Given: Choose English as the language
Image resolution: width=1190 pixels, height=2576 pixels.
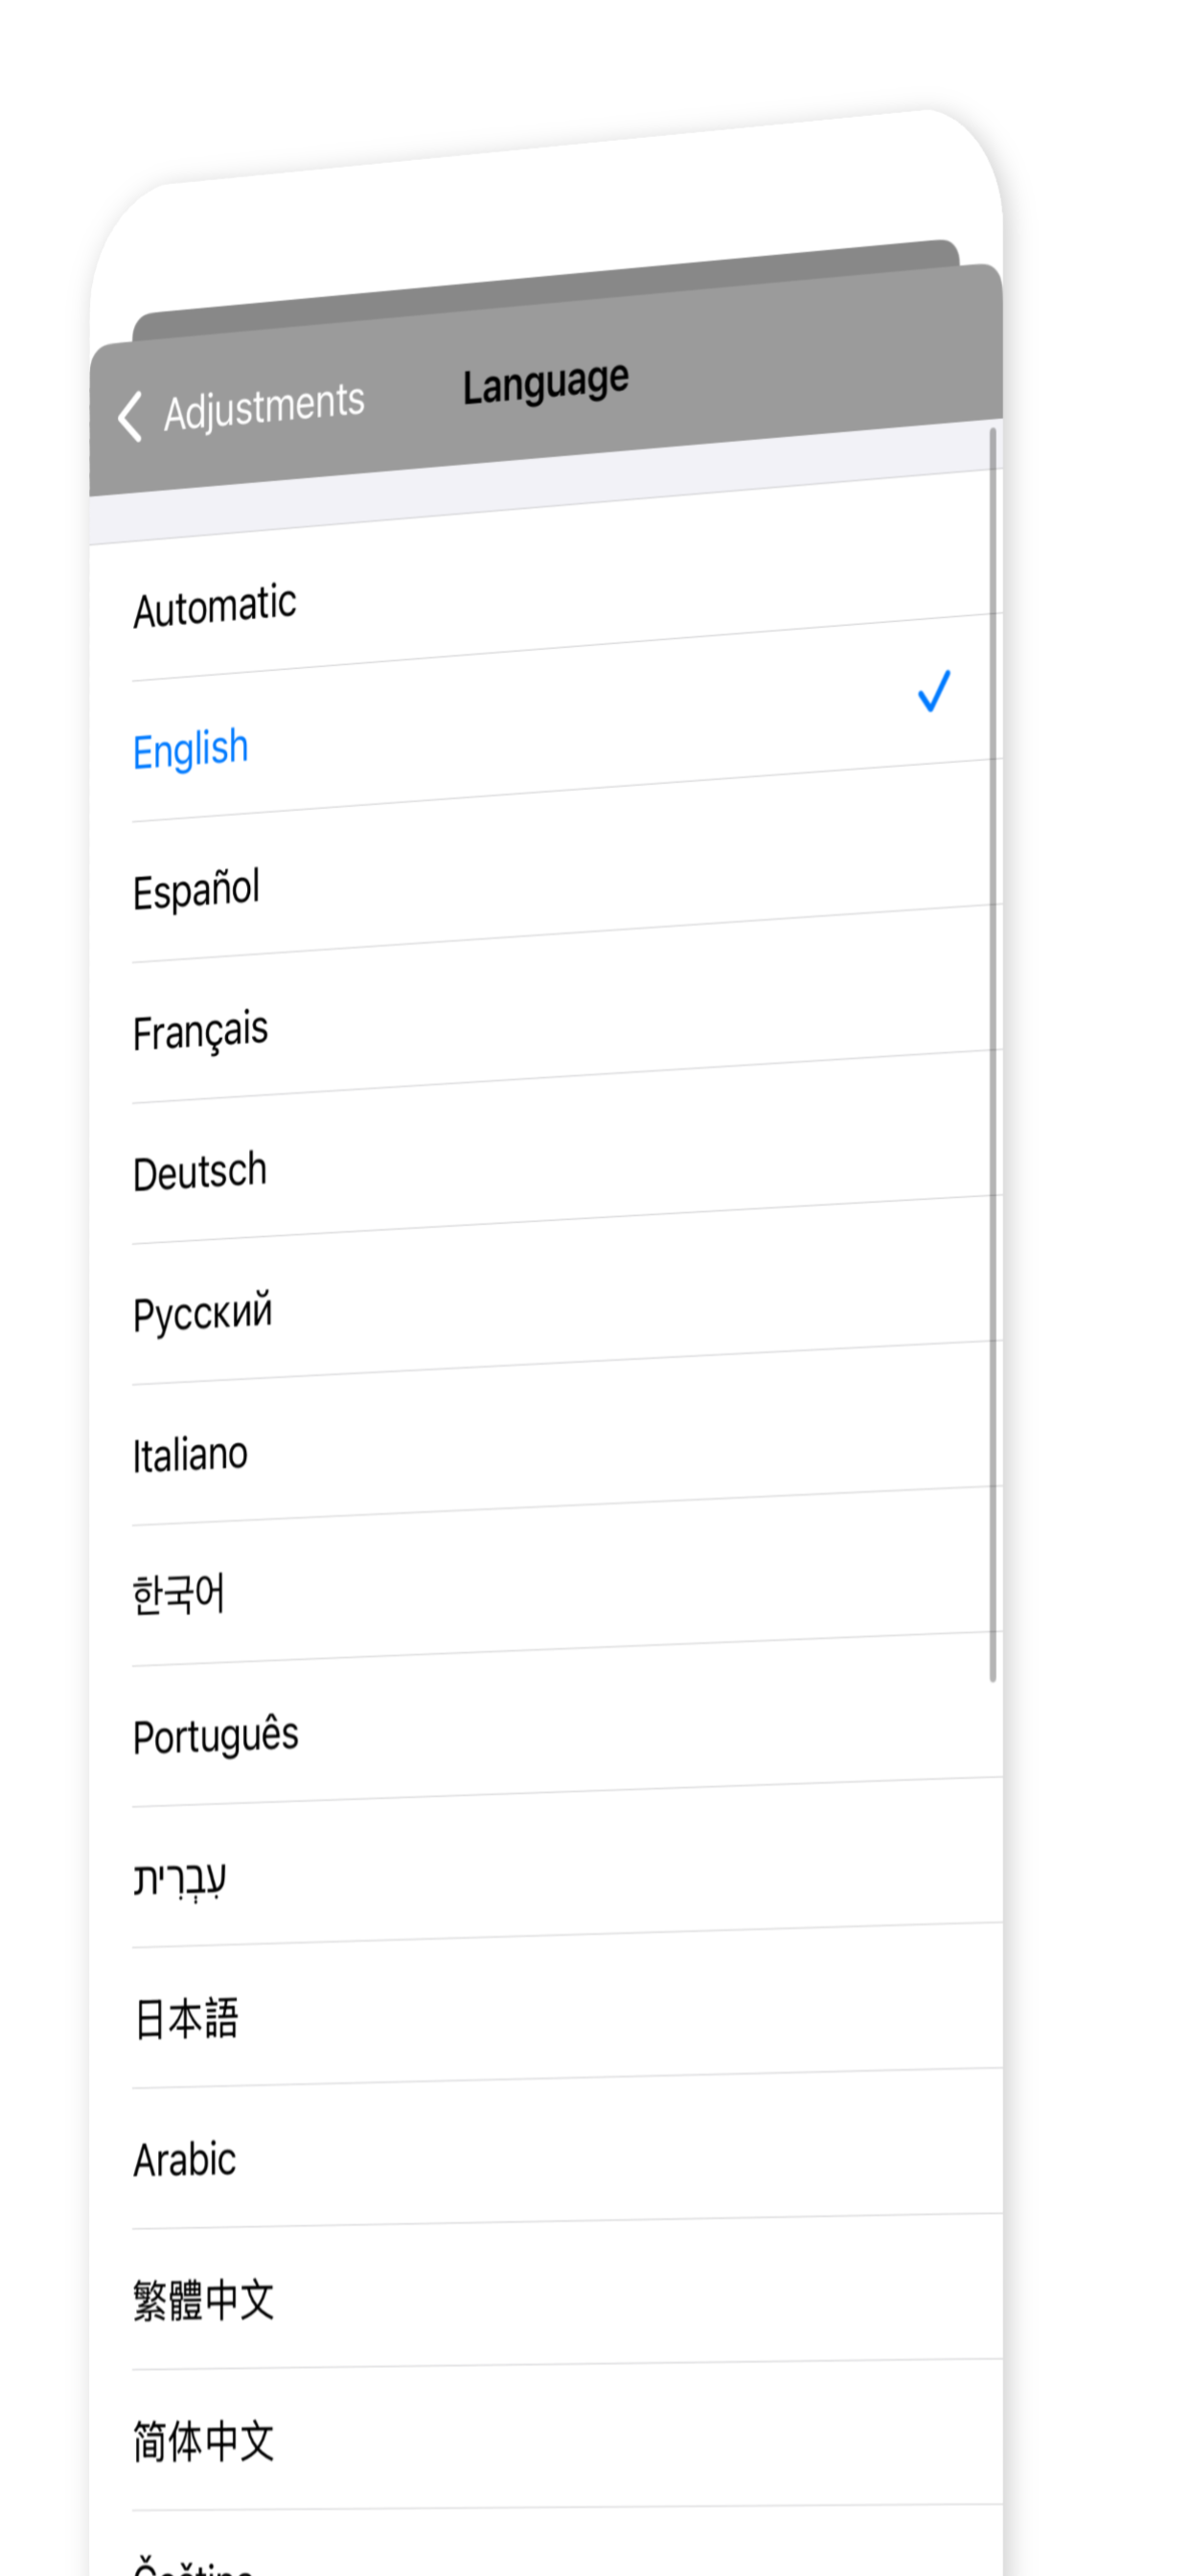Looking at the screenshot, I should click(190, 749).
